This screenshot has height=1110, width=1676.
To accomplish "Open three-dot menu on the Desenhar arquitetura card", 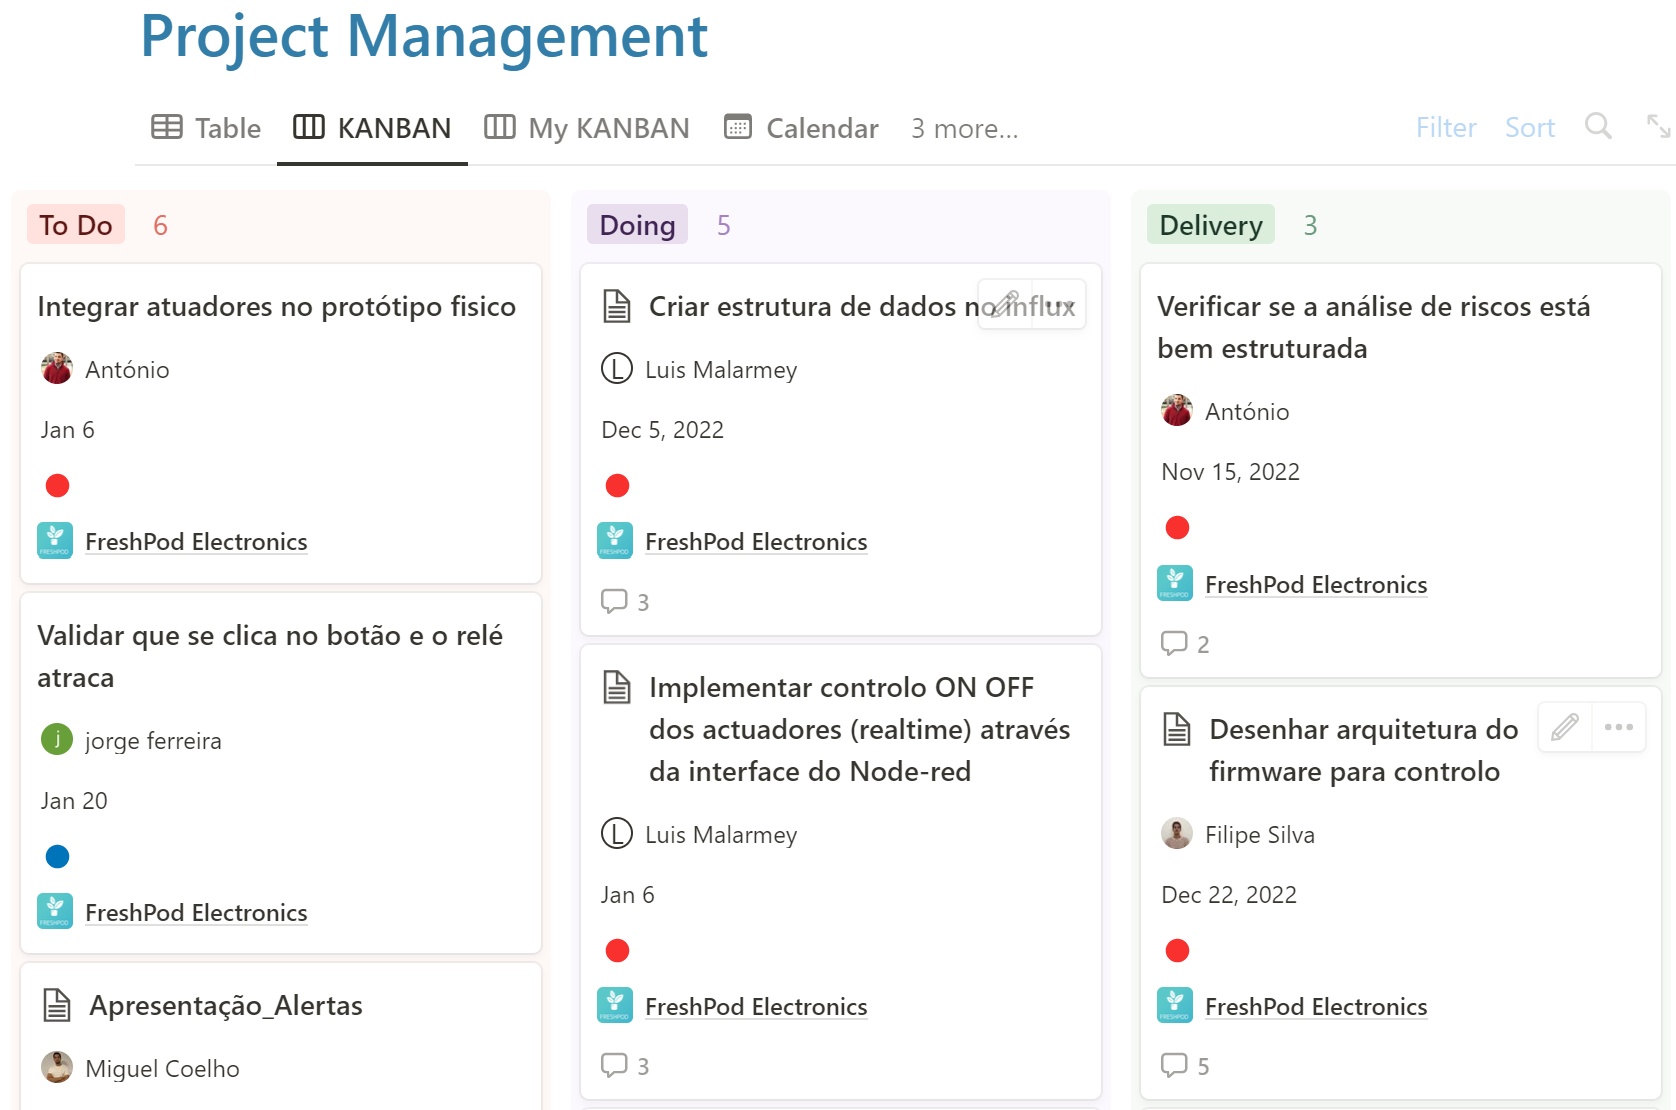I will click(x=1619, y=727).
